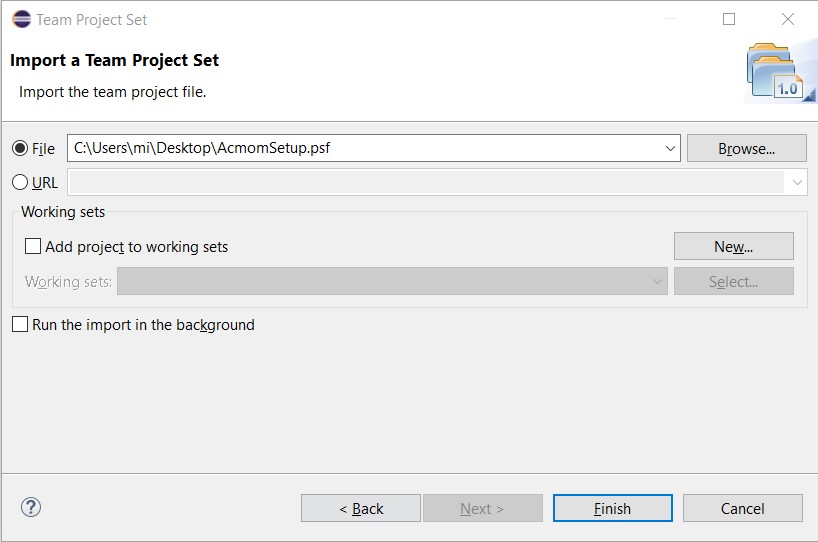Check Run the import in the background
The image size is (818, 542).
(x=20, y=324)
